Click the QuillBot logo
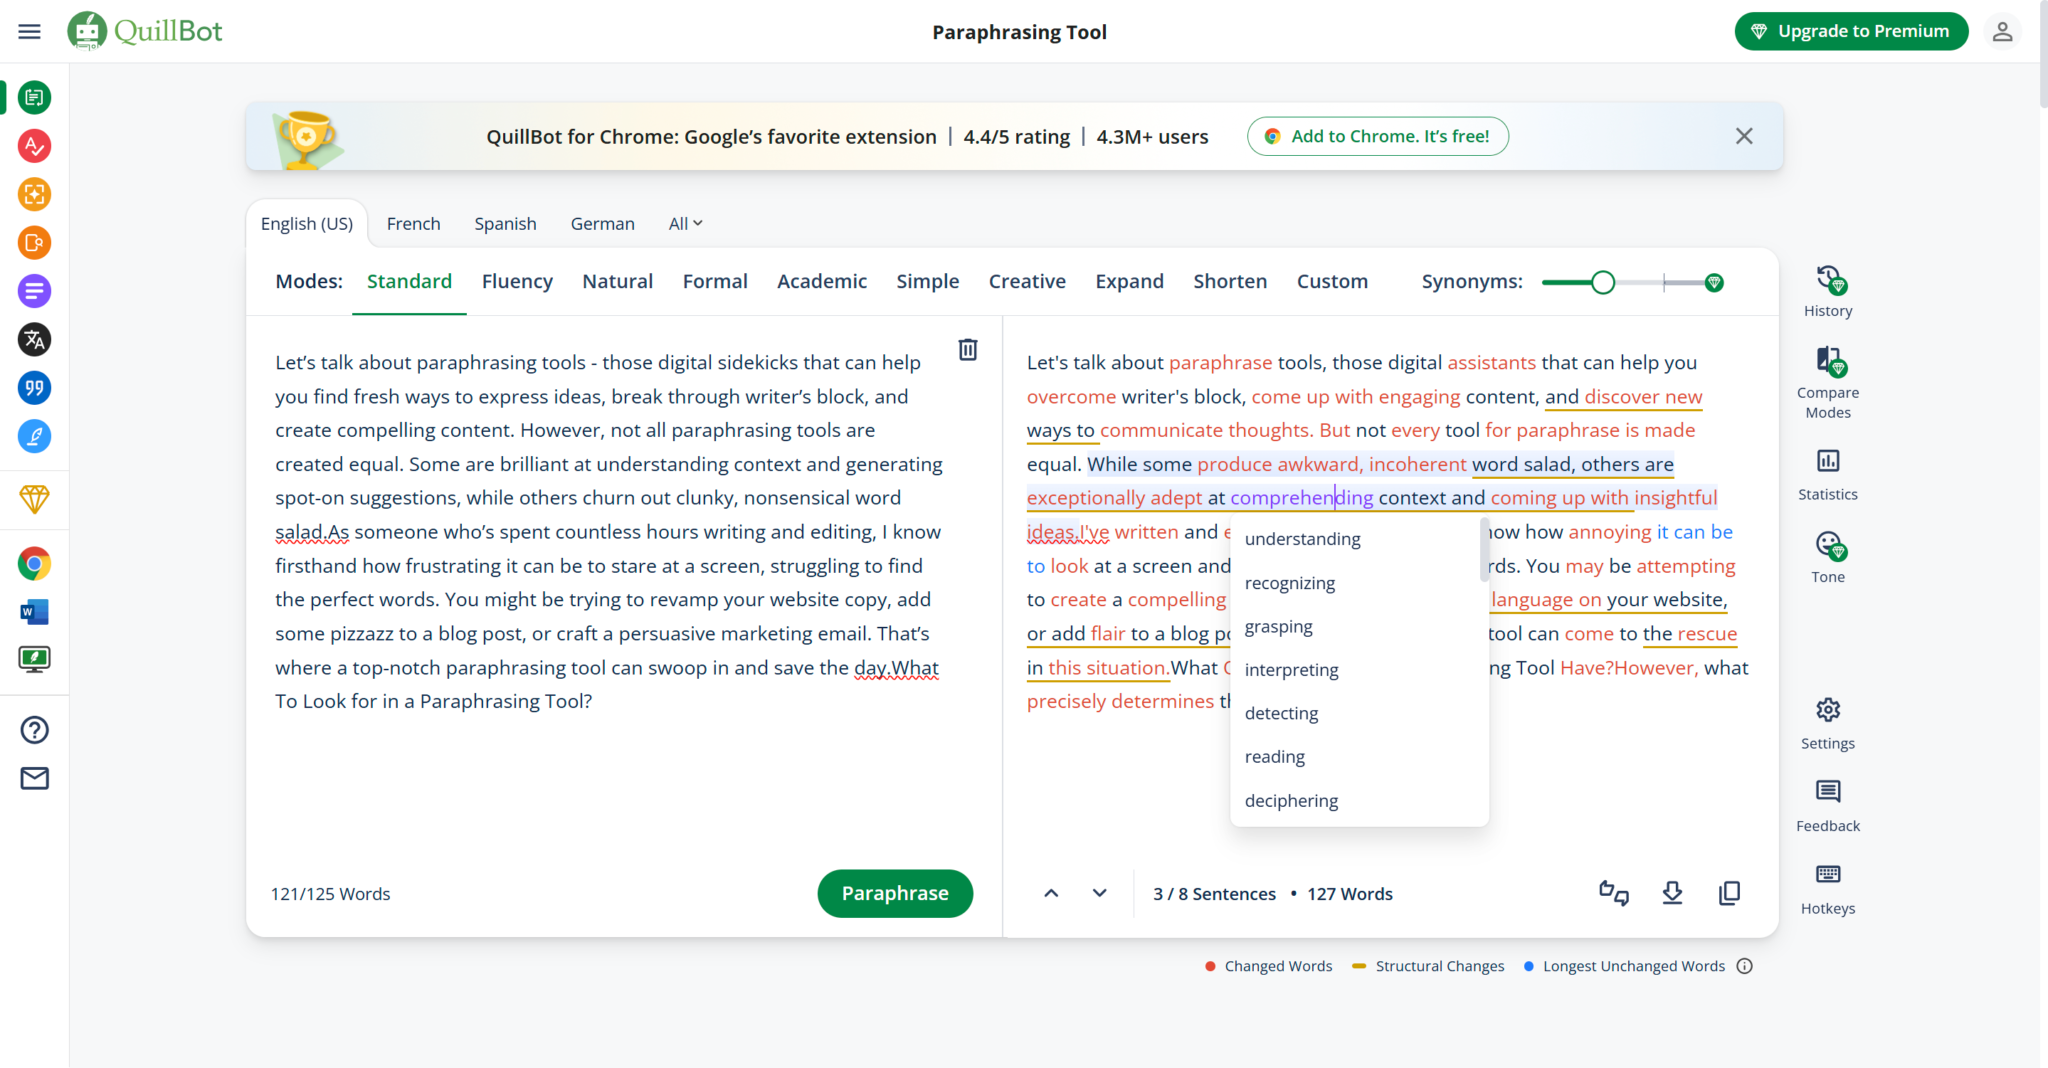2048x1068 pixels. (x=145, y=31)
